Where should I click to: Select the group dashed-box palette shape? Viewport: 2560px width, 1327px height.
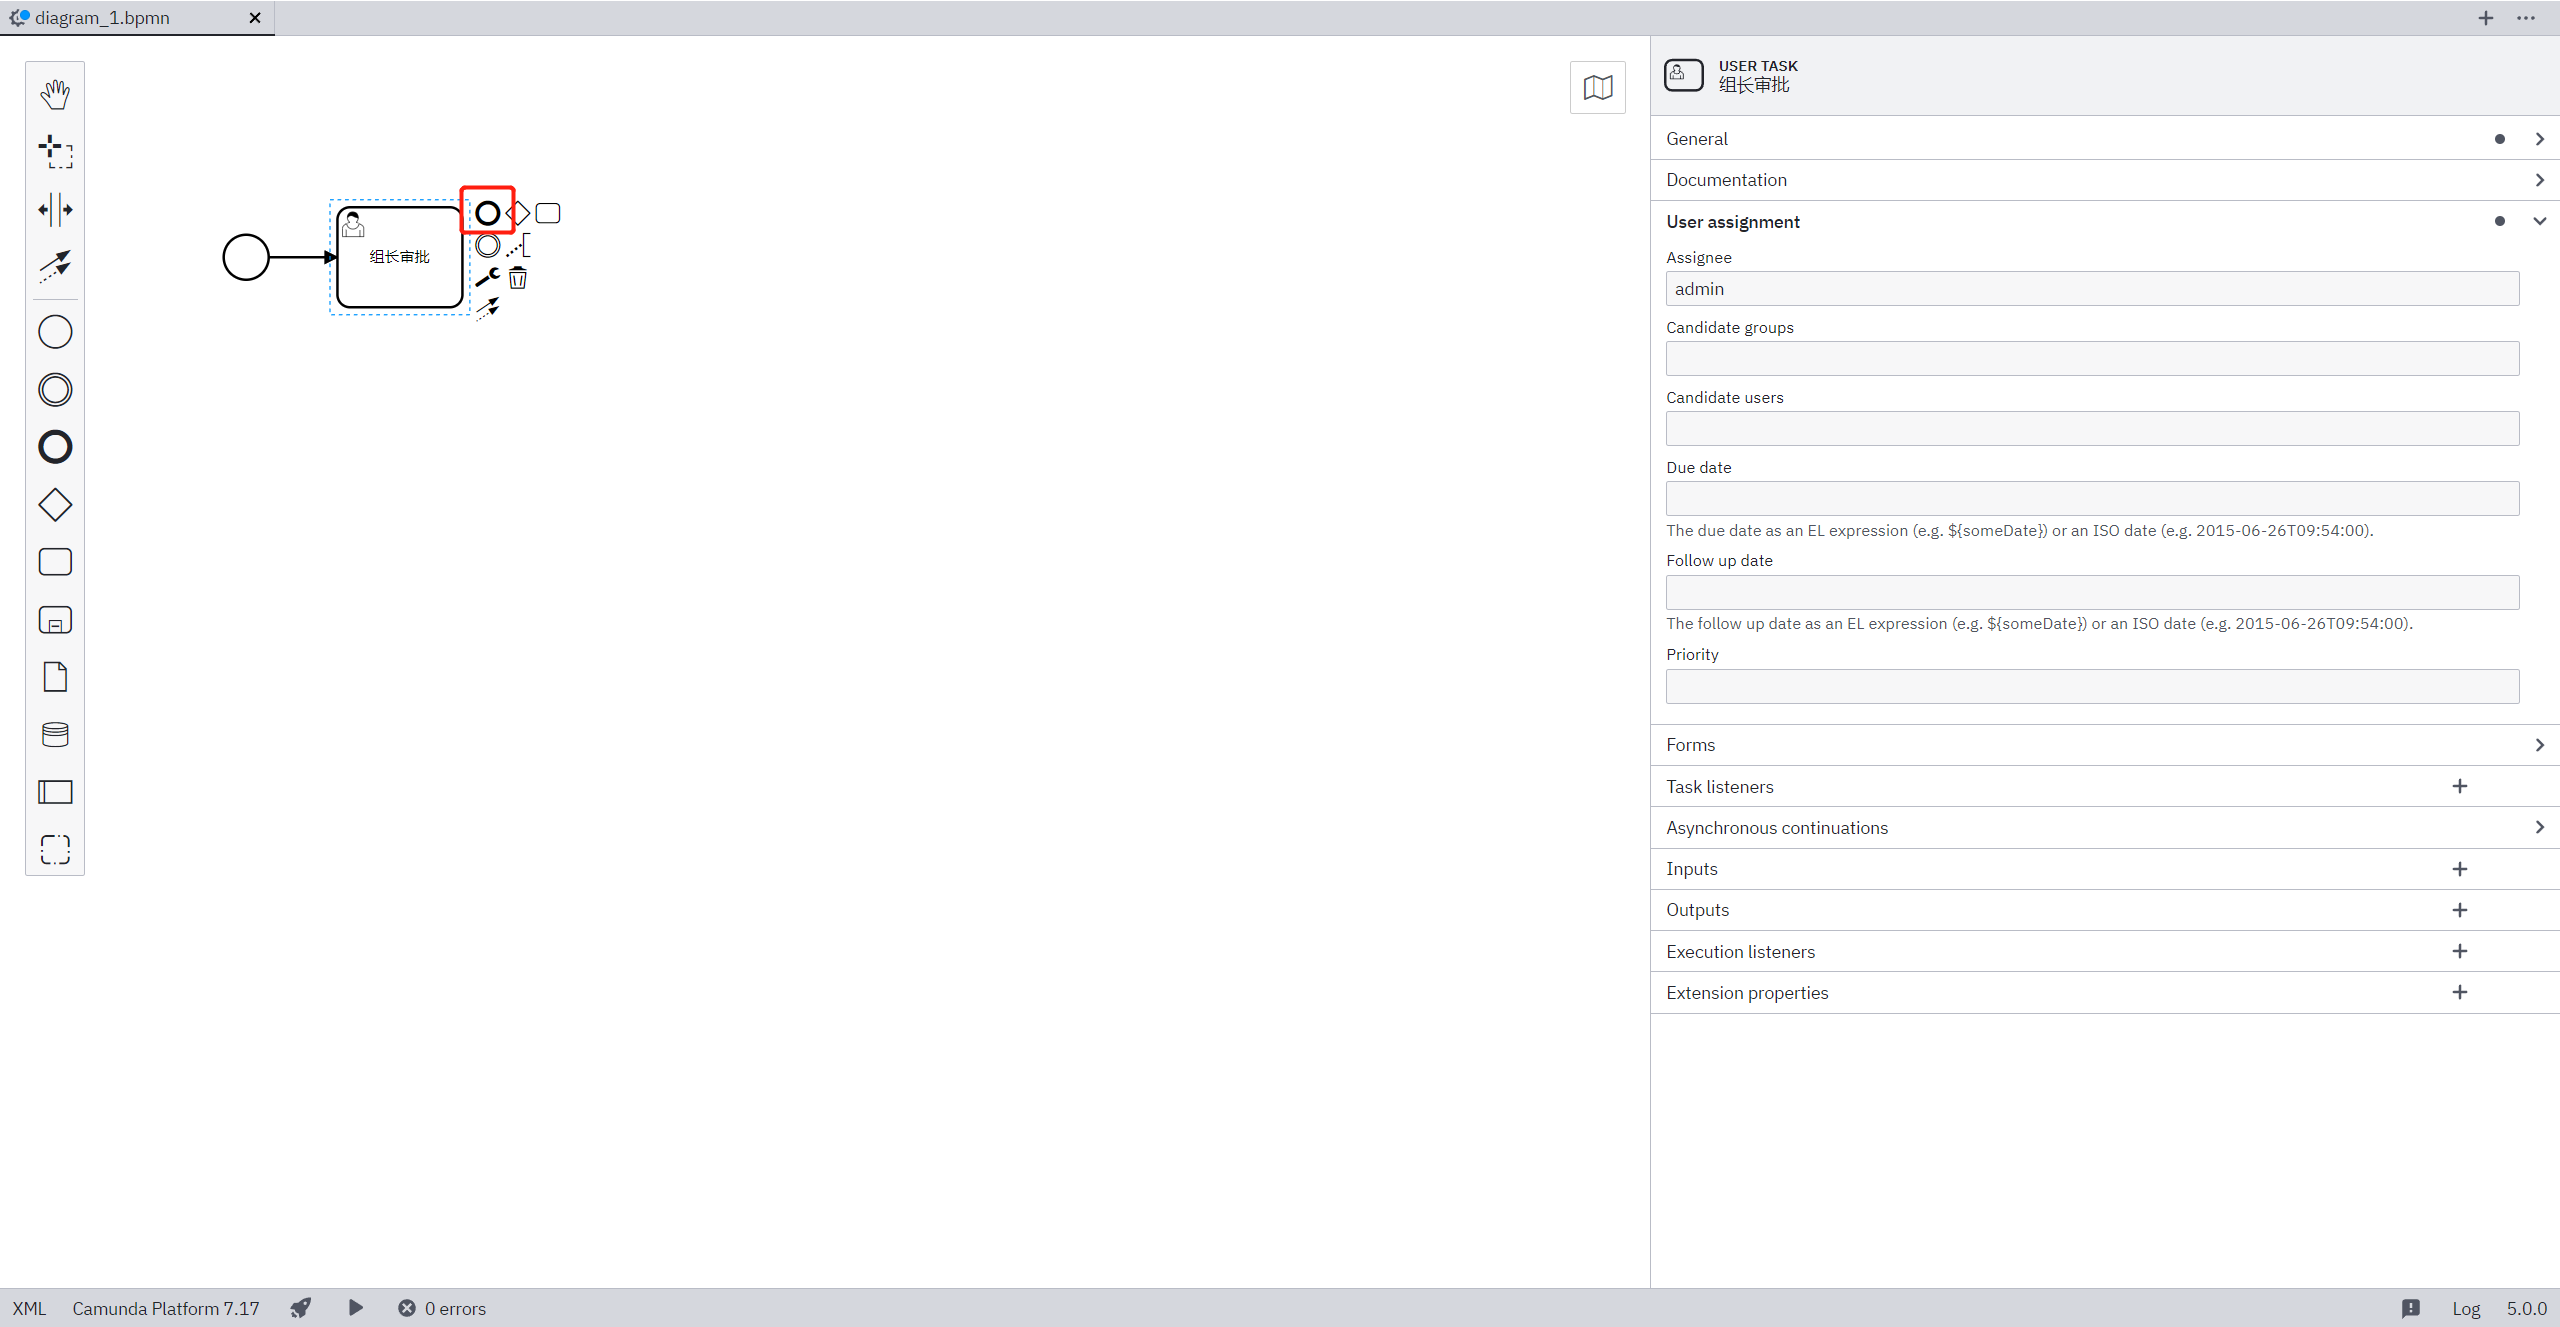(x=55, y=850)
